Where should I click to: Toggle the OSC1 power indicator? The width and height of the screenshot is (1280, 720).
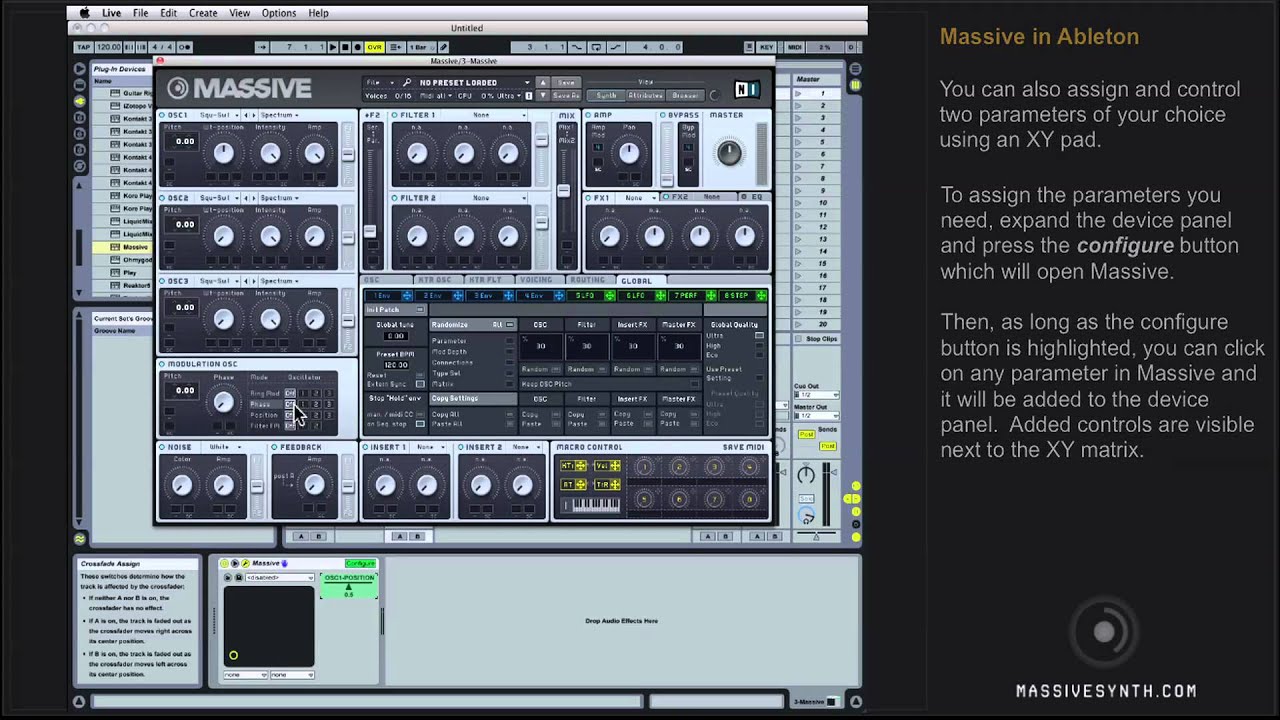(163, 115)
